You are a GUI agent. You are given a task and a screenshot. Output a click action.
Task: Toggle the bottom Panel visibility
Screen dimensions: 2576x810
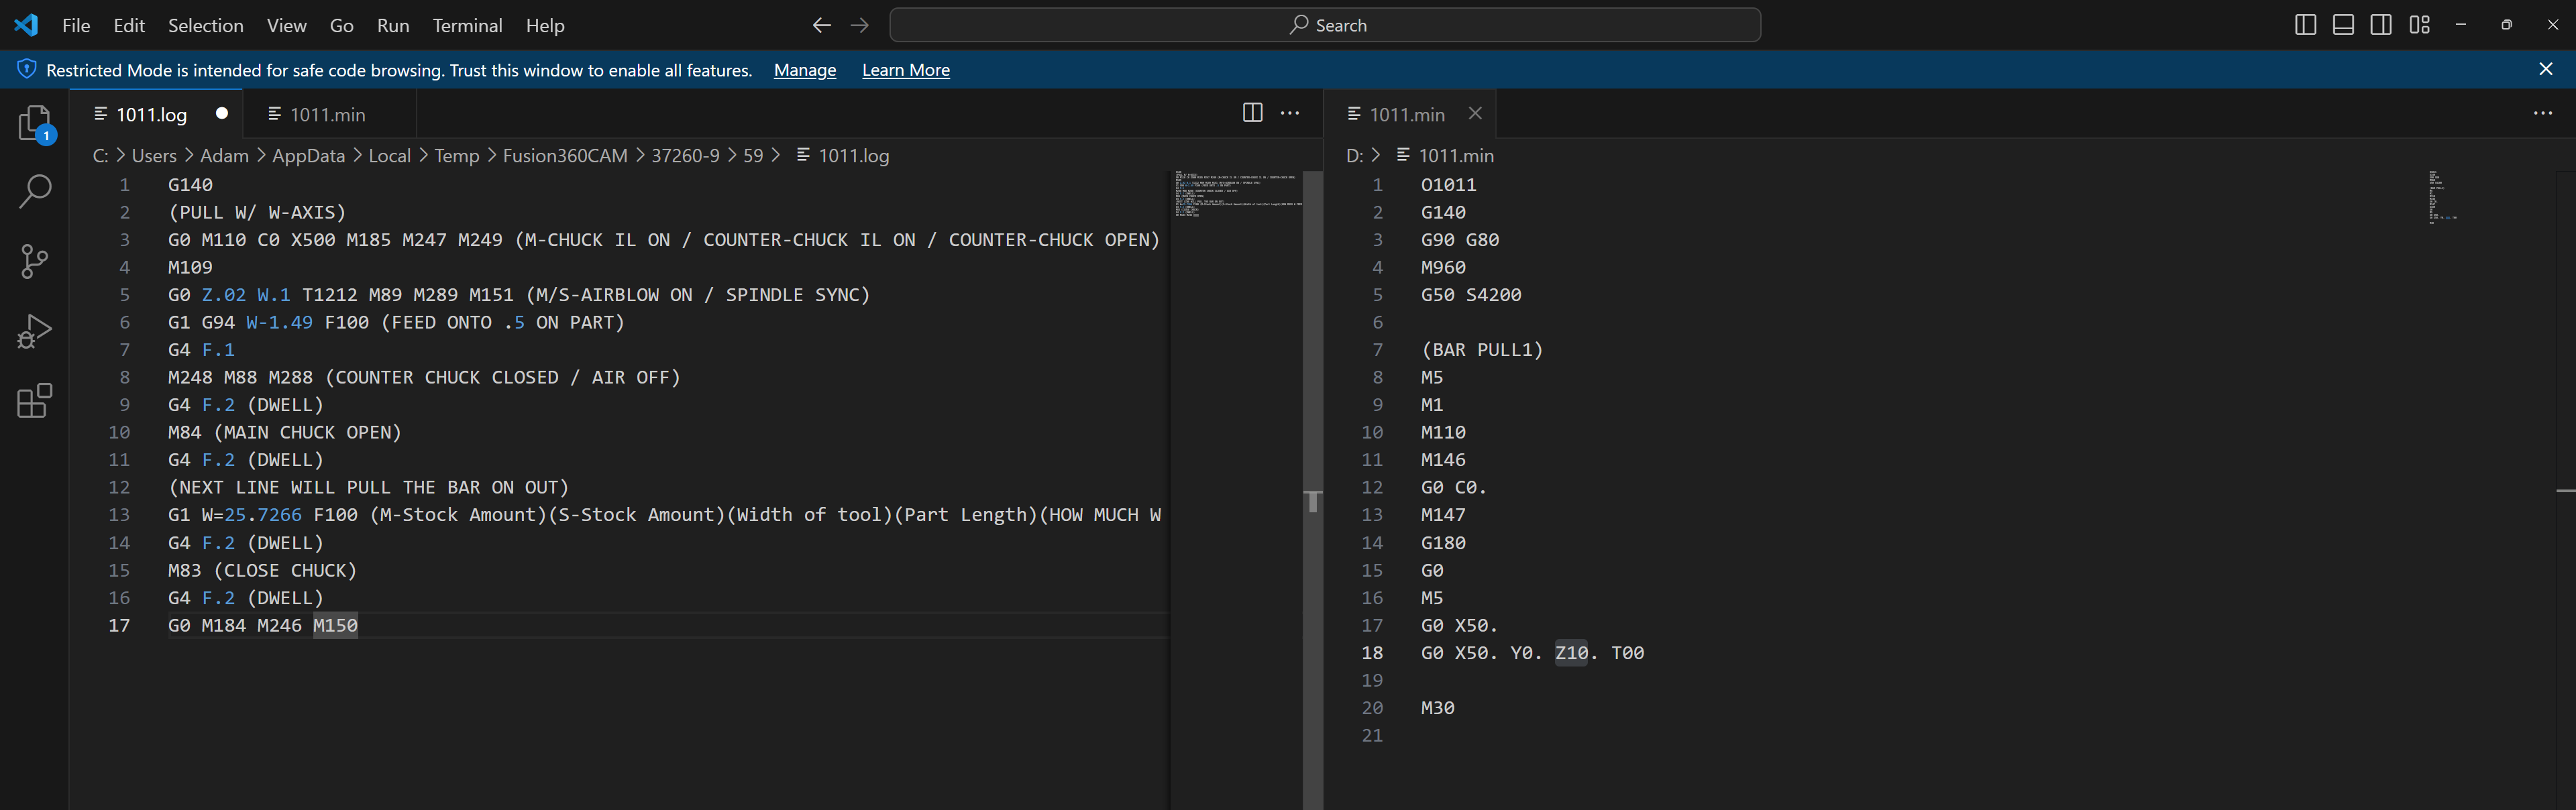pyautogui.click(x=2343, y=25)
